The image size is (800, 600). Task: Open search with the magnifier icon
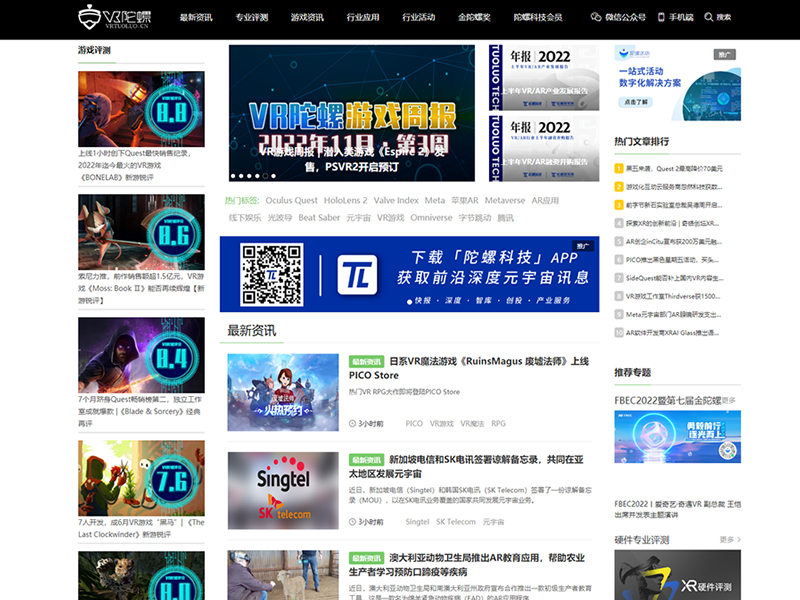pos(709,17)
